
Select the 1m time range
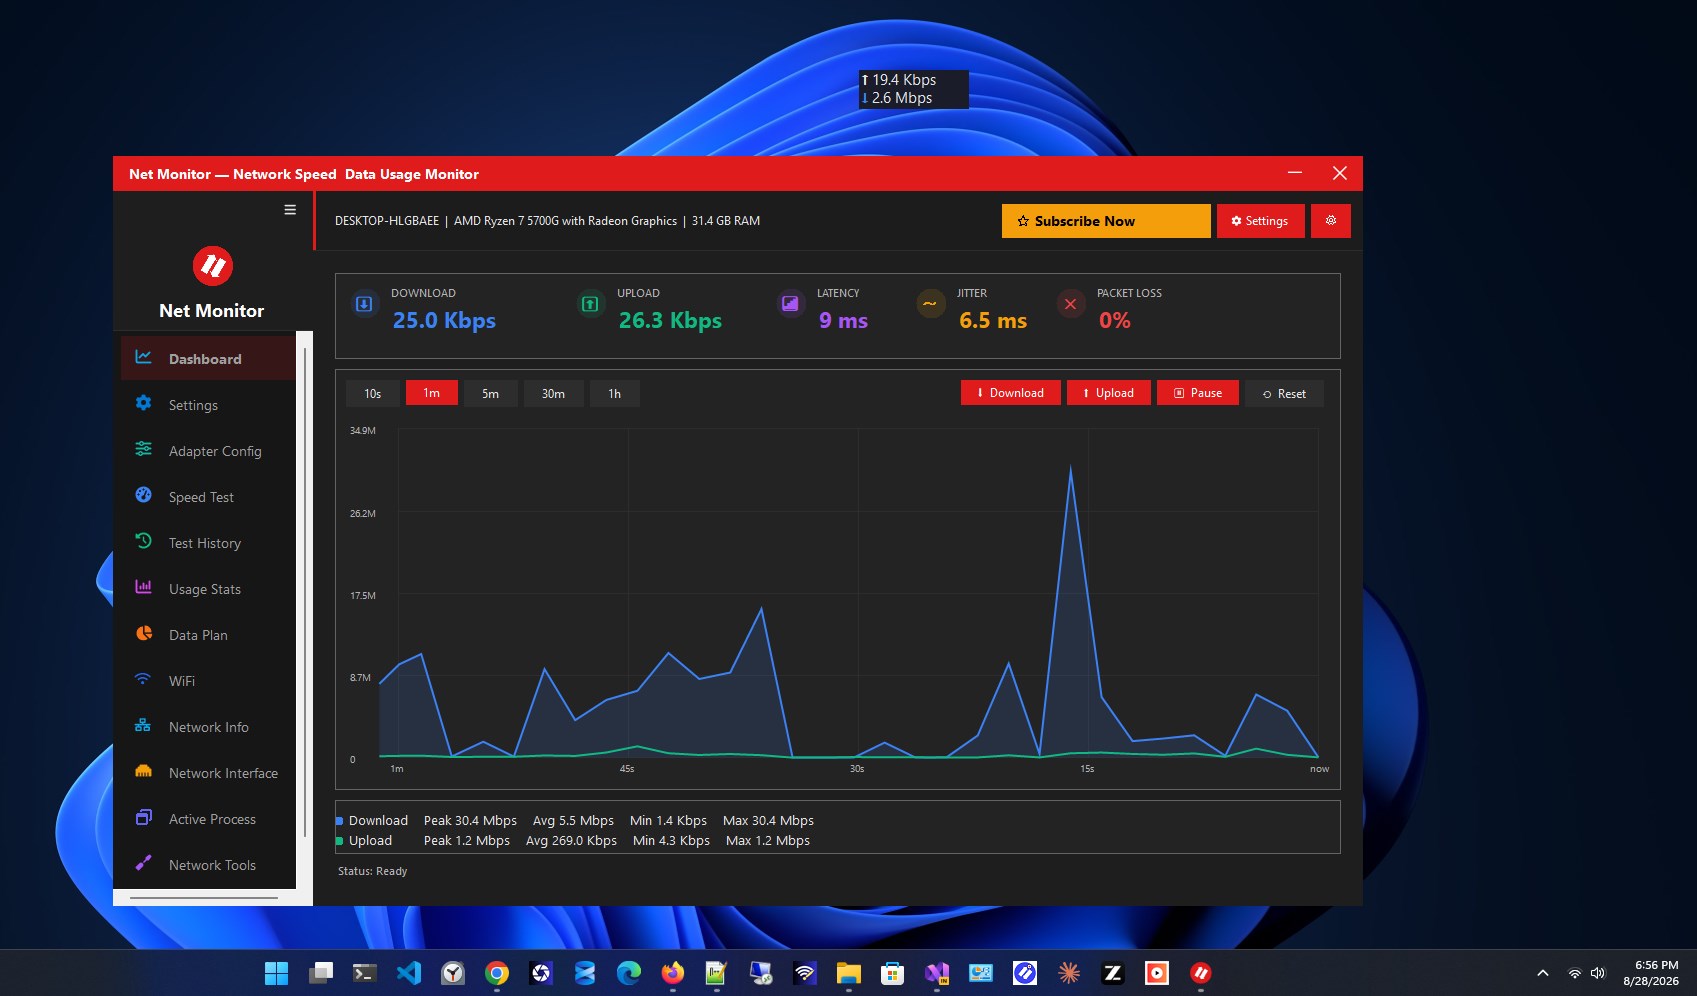point(432,393)
